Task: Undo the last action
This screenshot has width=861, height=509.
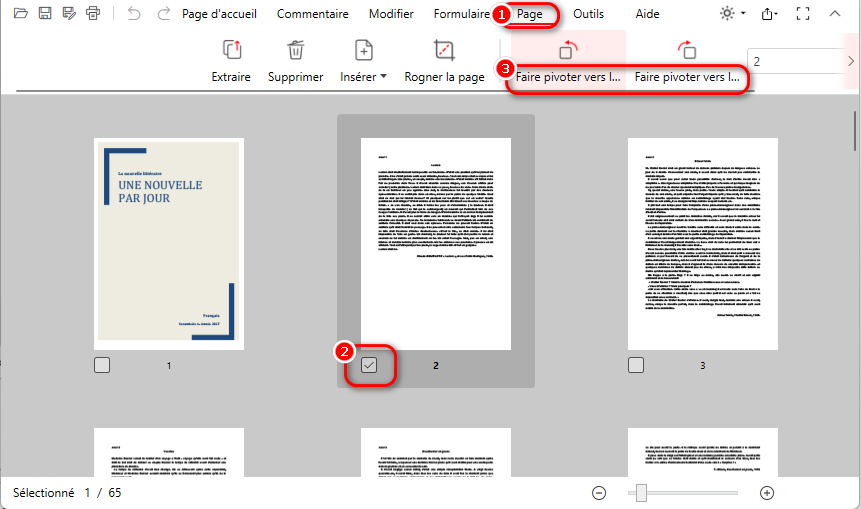Action: pos(134,13)
